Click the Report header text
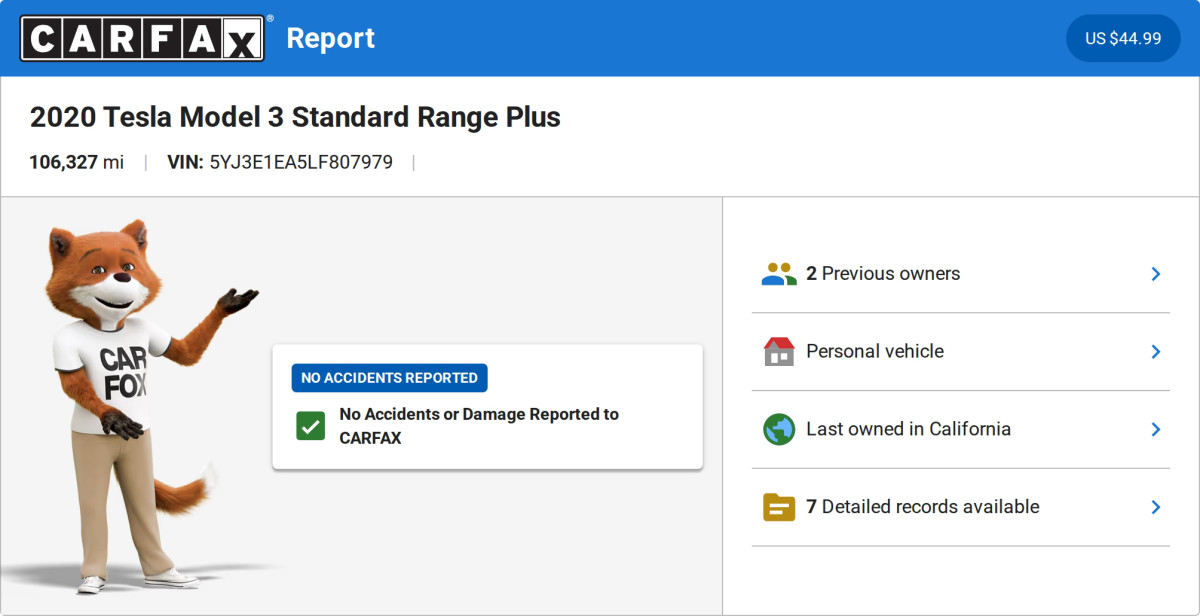 [330, 38]
